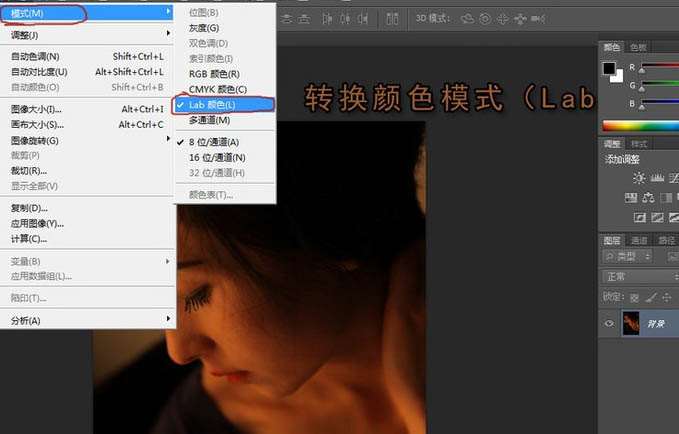Choose 16 位/通道(N) bit depth option

217,157
